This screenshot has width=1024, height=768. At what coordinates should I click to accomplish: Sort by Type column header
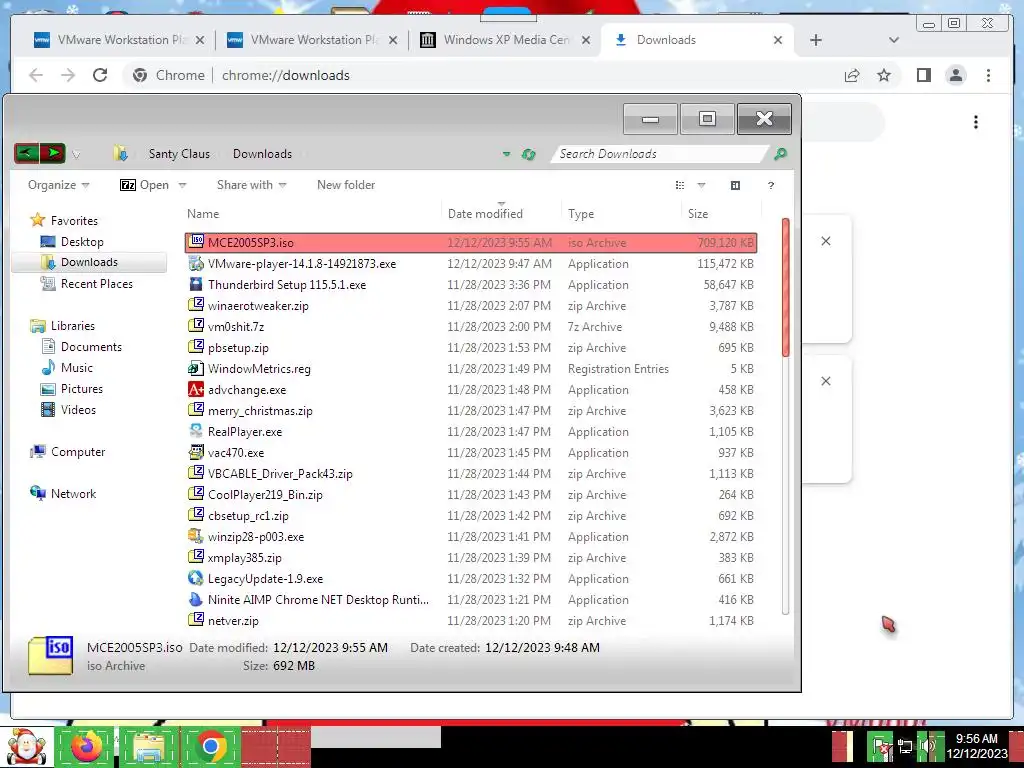[x=621, y=214]
